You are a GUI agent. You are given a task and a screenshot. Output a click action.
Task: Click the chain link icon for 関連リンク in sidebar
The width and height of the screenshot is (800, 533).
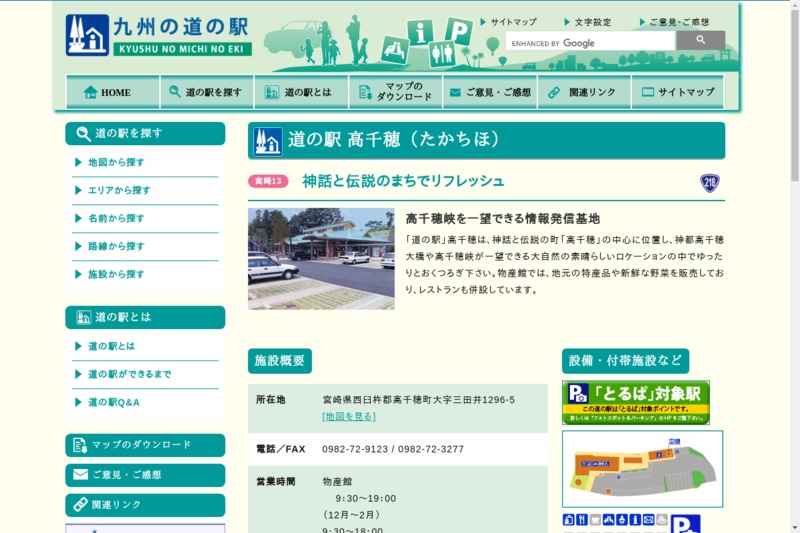[x=79, y=504]
